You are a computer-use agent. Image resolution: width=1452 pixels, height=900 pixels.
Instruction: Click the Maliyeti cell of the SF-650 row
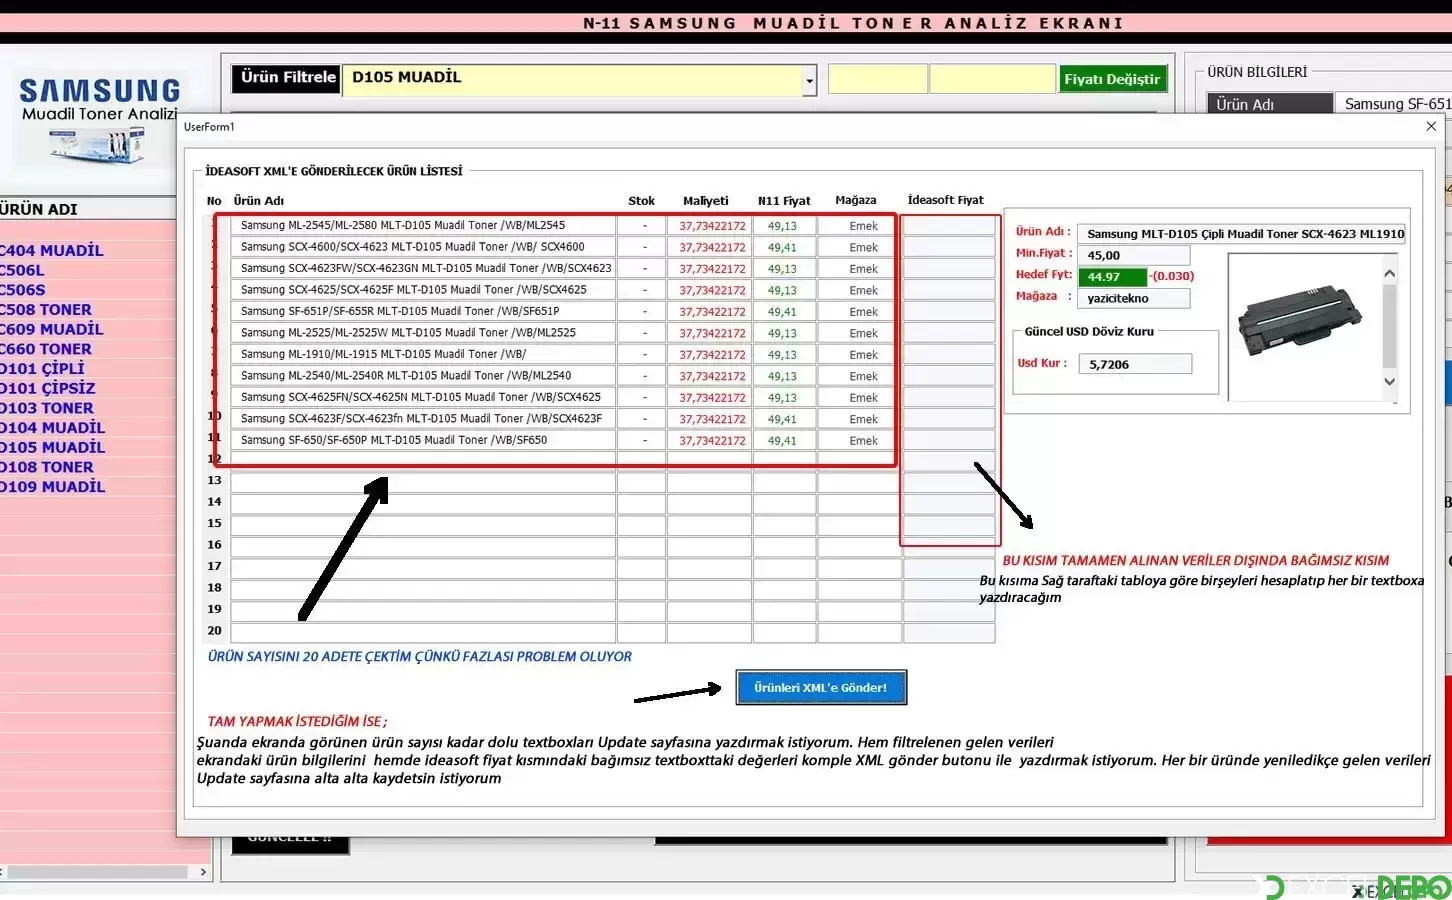710,440
